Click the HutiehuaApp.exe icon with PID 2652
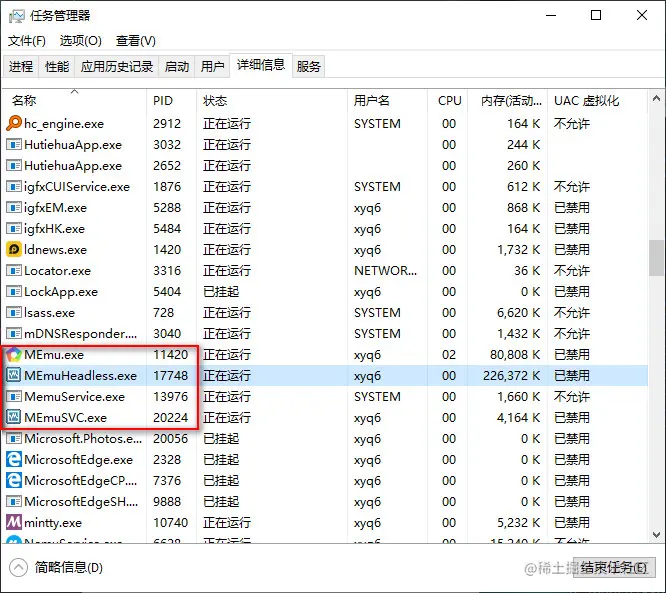The image size is (666, 593). (x=14, y=165)
